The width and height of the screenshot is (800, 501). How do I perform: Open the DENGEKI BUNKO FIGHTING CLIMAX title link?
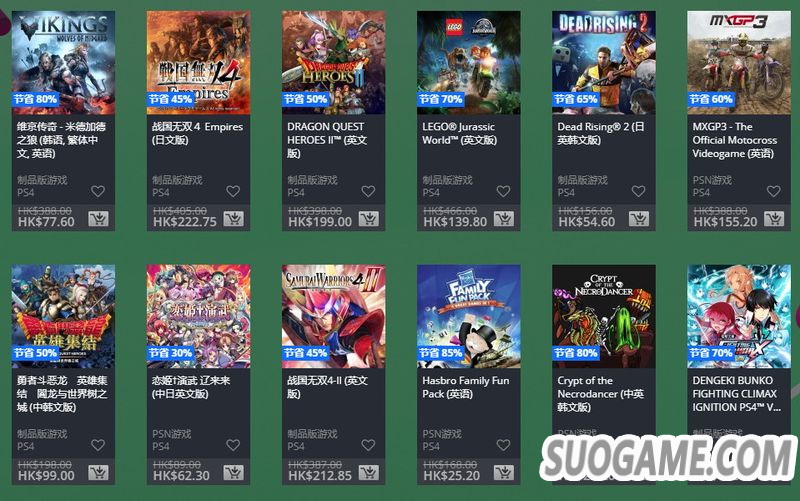[x=735, y=394]
